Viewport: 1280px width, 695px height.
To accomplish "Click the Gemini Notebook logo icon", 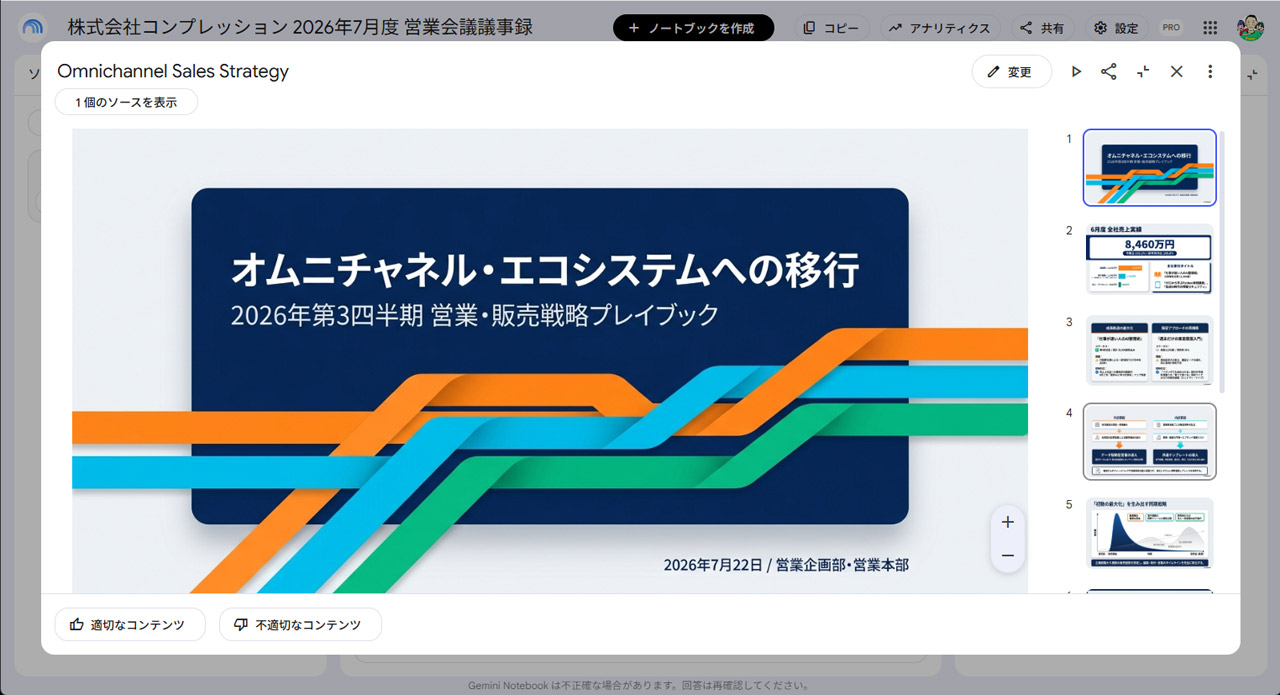I will pos(34,27).
